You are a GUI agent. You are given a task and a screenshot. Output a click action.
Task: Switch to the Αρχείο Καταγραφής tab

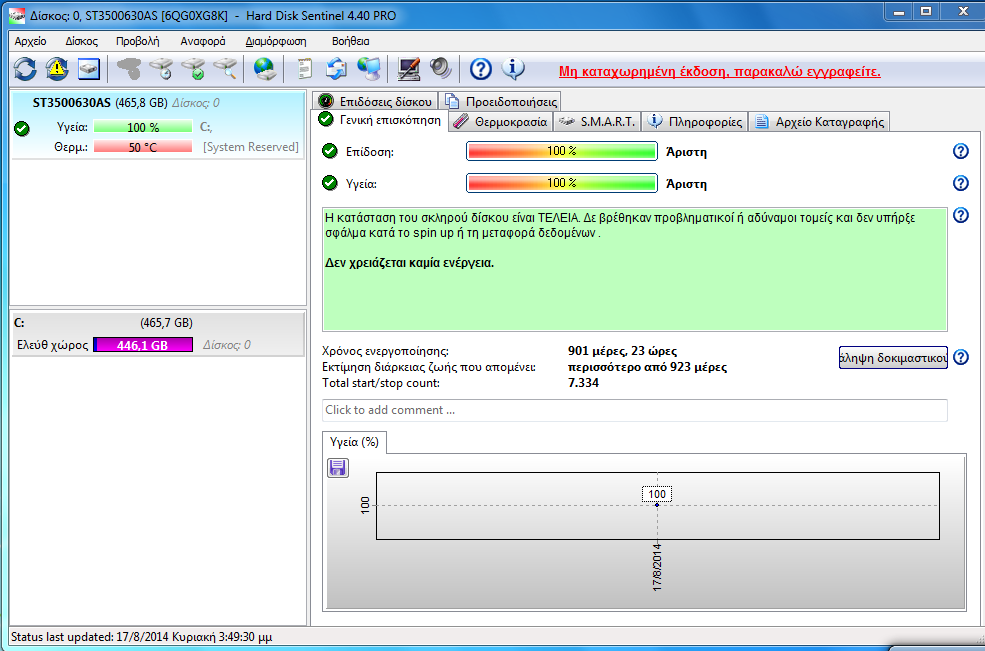click(x=819, y=122)
